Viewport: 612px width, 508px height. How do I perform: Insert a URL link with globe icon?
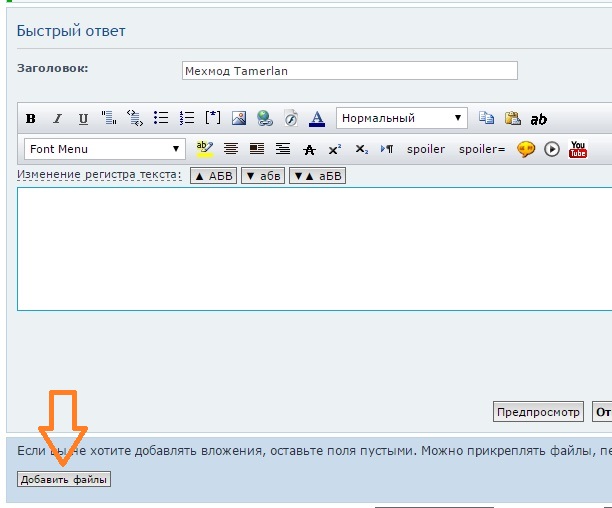pos(265,118)
